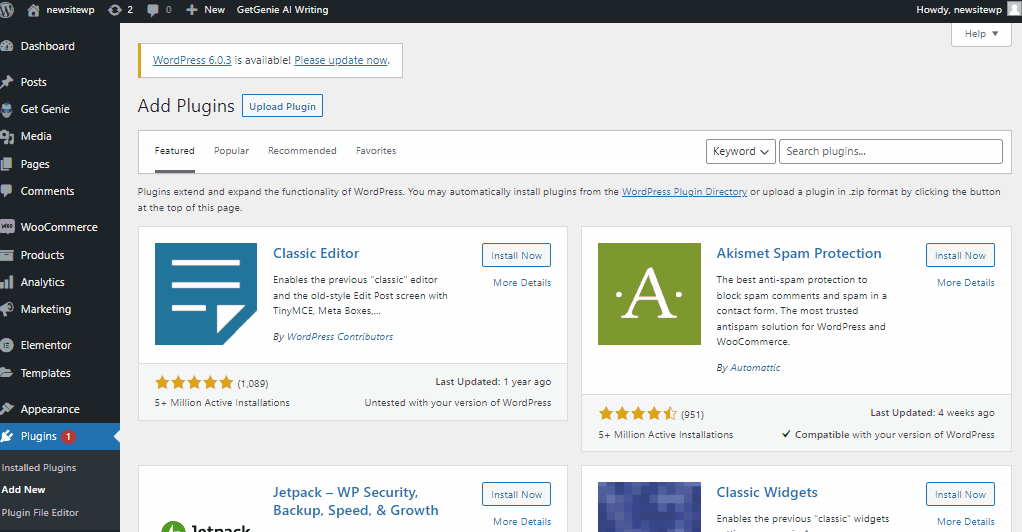Click the Analytics bar chart icon
This screenshot has width=1022, height=532.
click(x=7, y=282)
